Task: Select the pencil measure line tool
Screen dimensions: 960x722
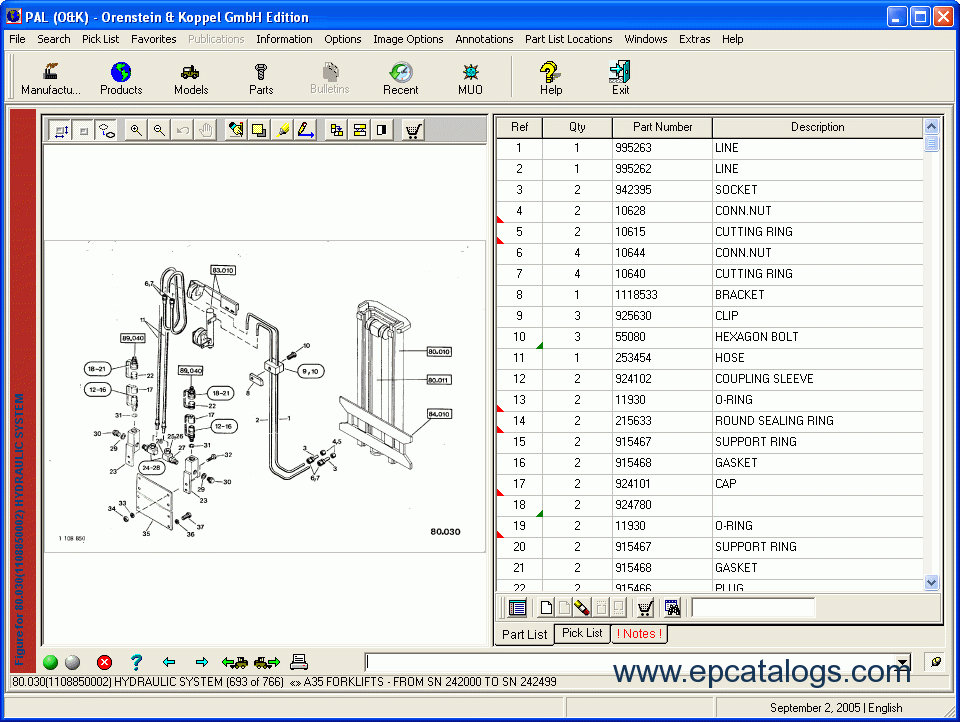Action: [306, 130]
